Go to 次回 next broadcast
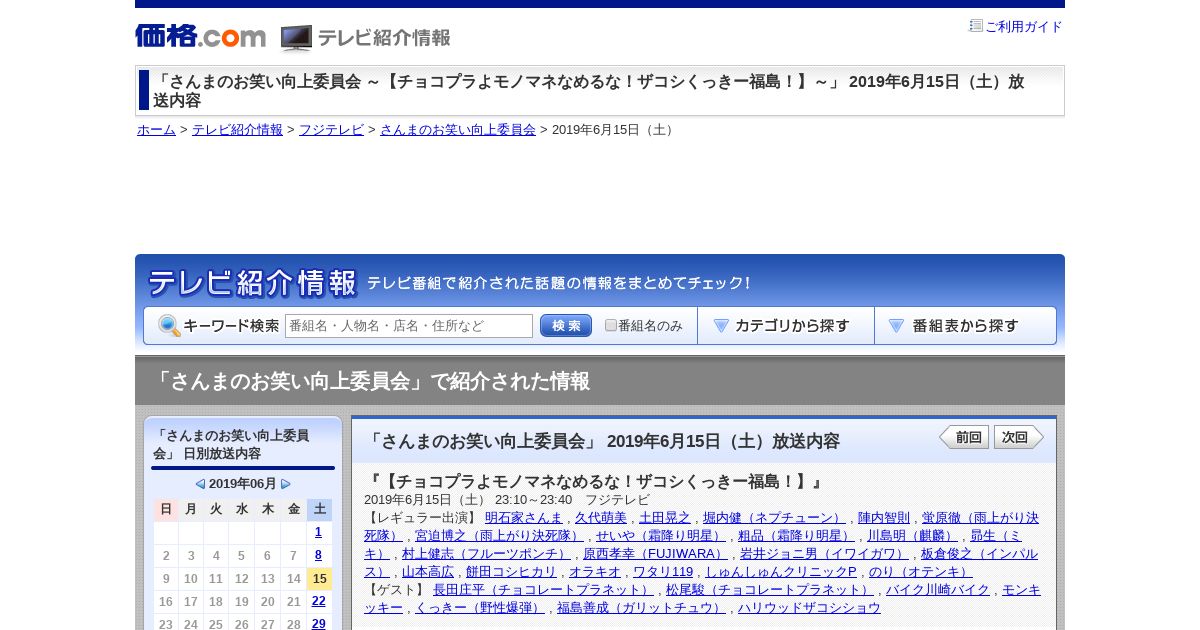The width and height of the screenshot is (1200, 630). click(1019, 437)
